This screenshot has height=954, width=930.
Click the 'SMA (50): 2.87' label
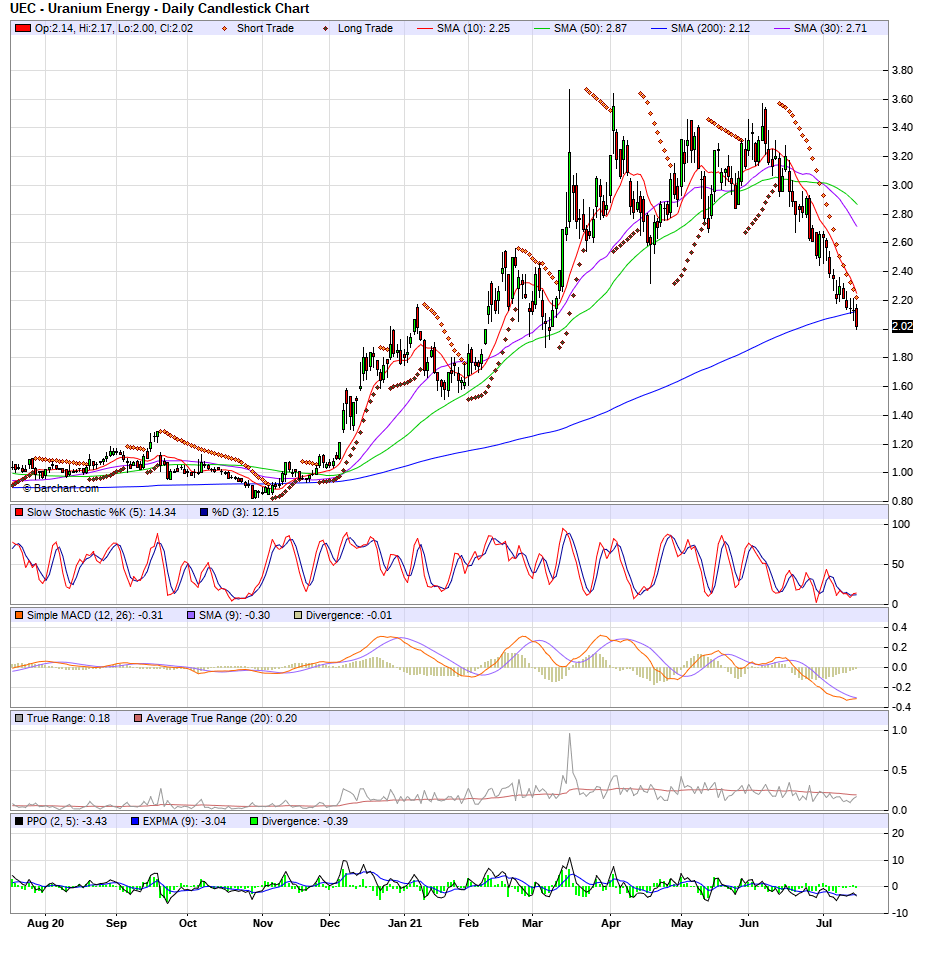click(x=590, y=29)
